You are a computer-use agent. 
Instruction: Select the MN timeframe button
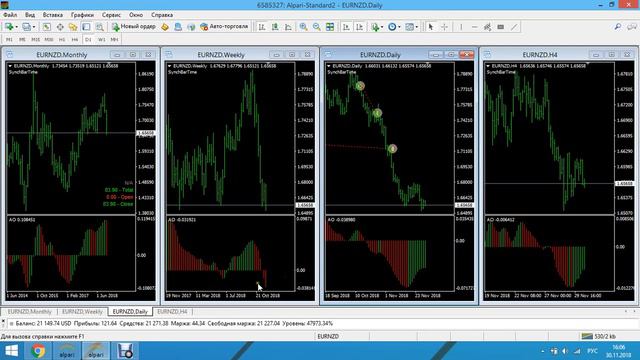(114, 40)
